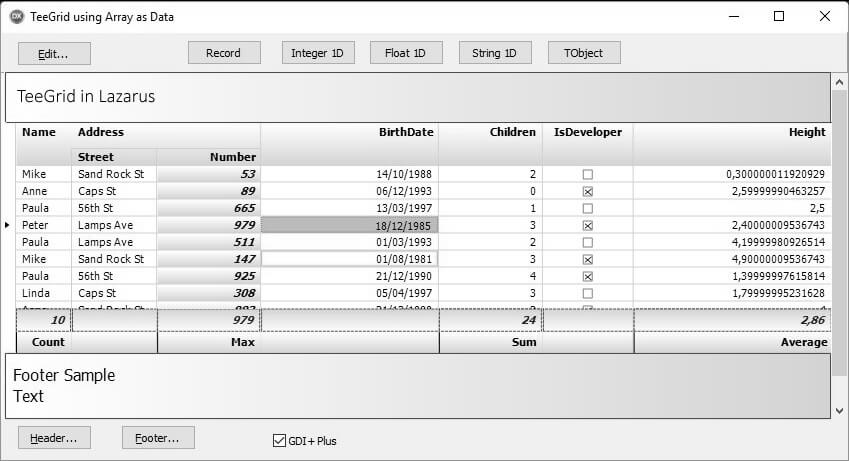The width and height of the screenshot is (849, 461).
Task: Check IsDeveloper for Paula 511 row
Action: (587, 242)
